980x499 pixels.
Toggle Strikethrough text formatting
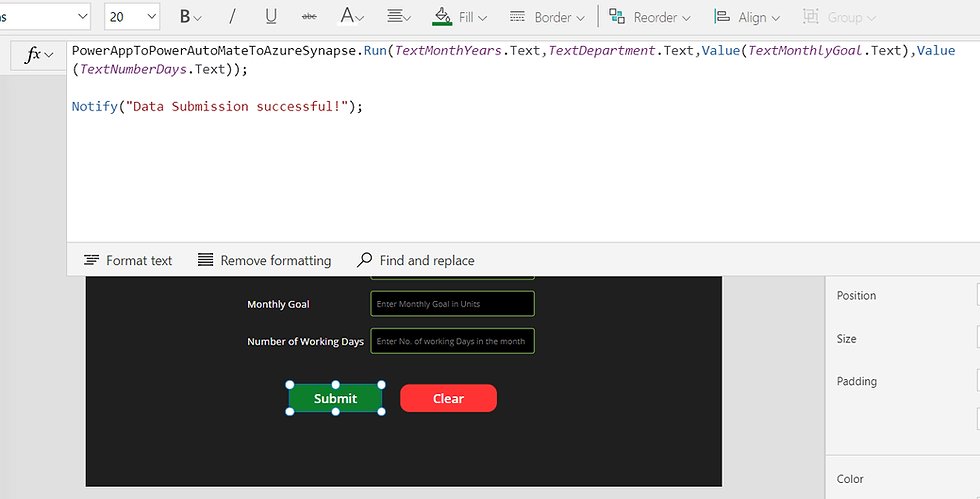click(x=309, y=17)
